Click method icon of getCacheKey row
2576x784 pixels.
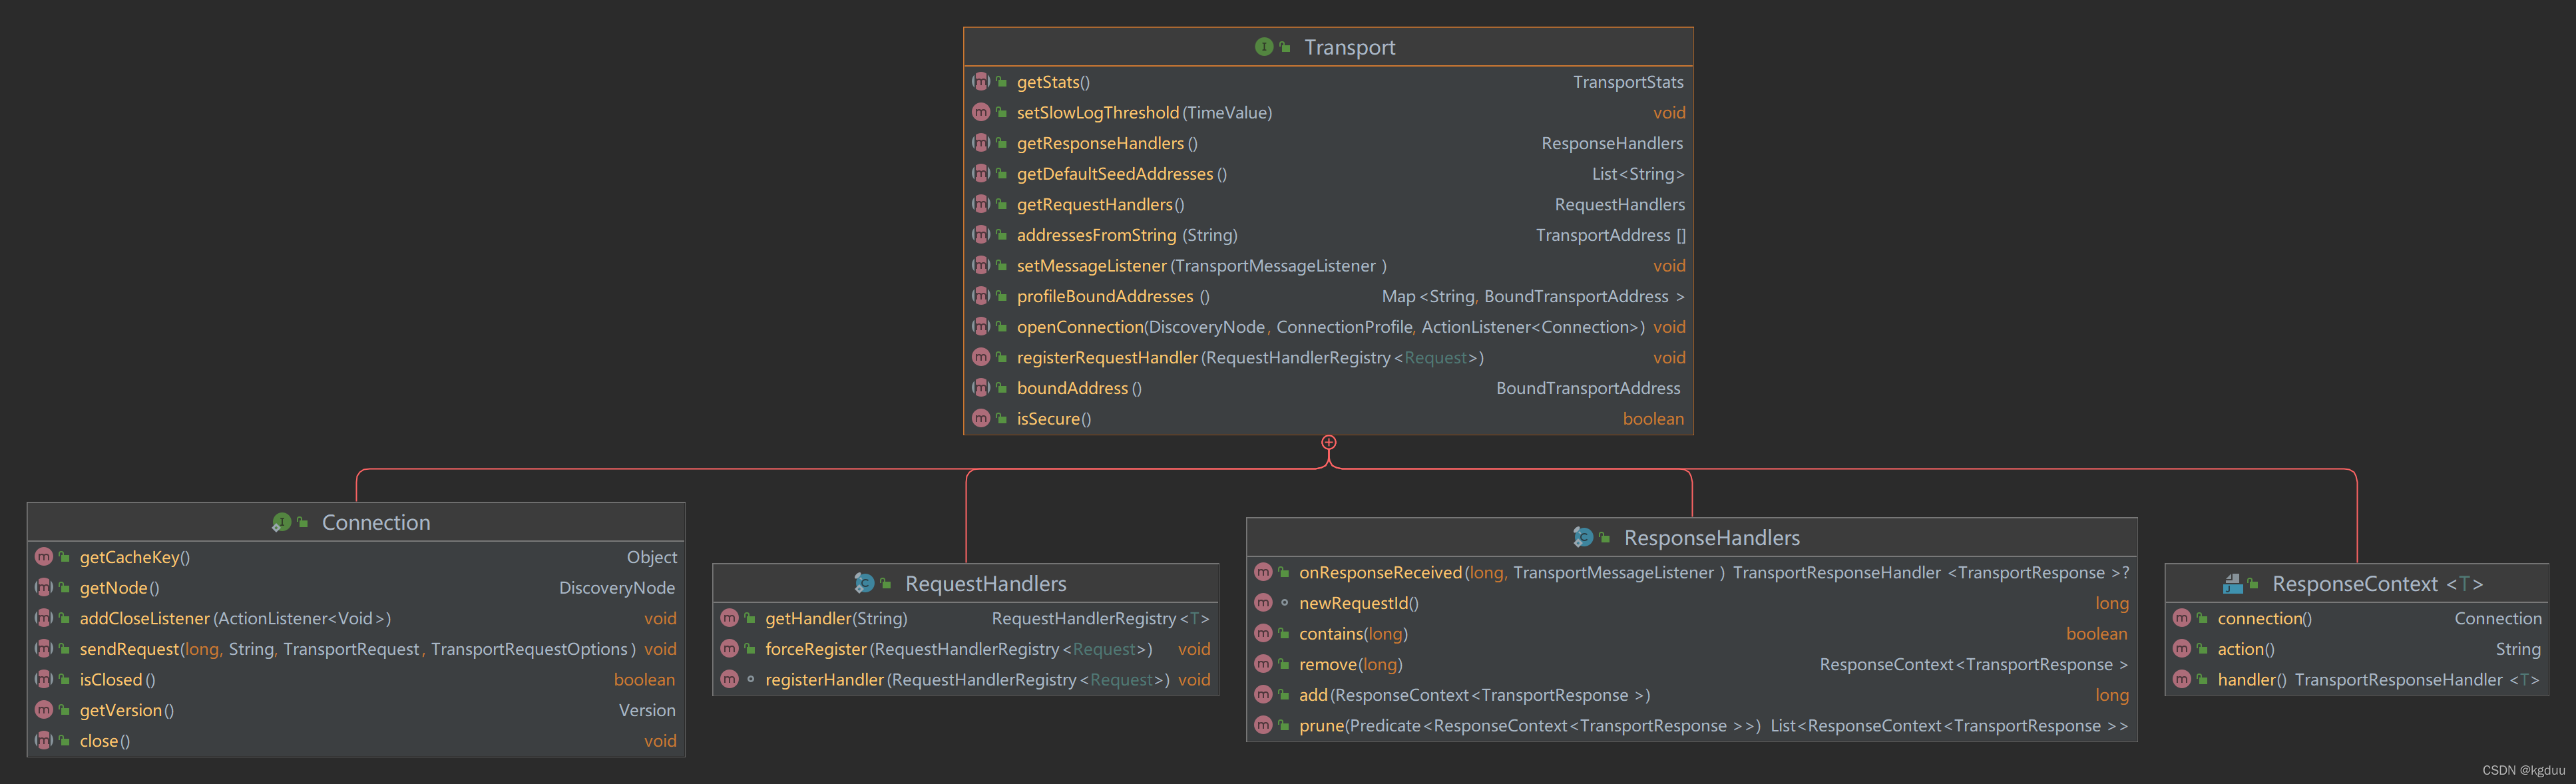44,557
